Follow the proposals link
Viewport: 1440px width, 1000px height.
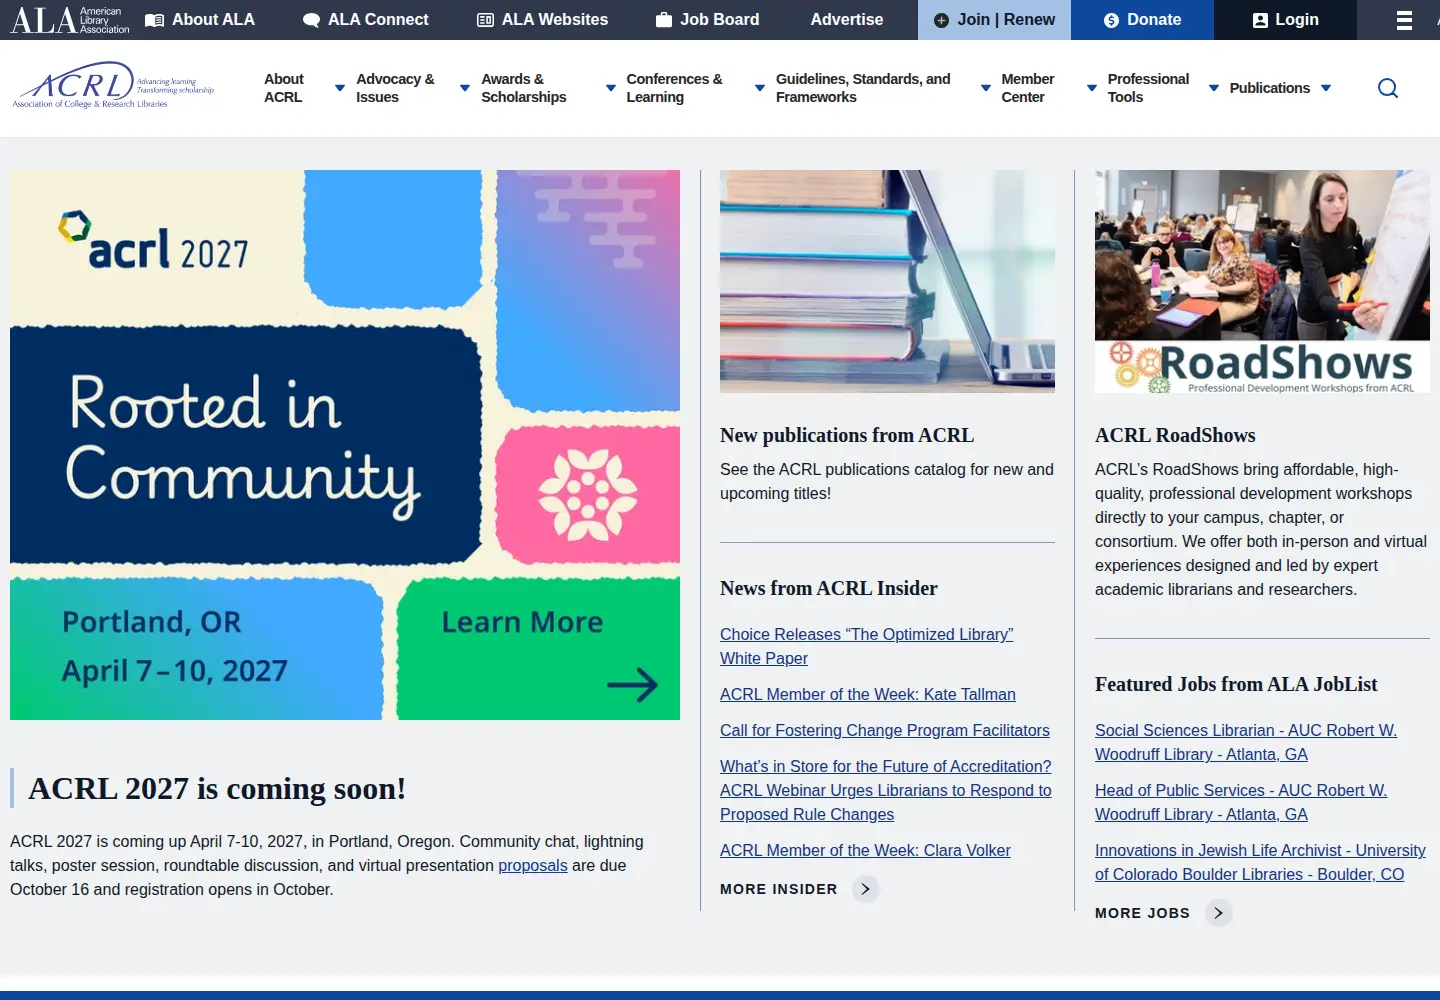(533, 865)
